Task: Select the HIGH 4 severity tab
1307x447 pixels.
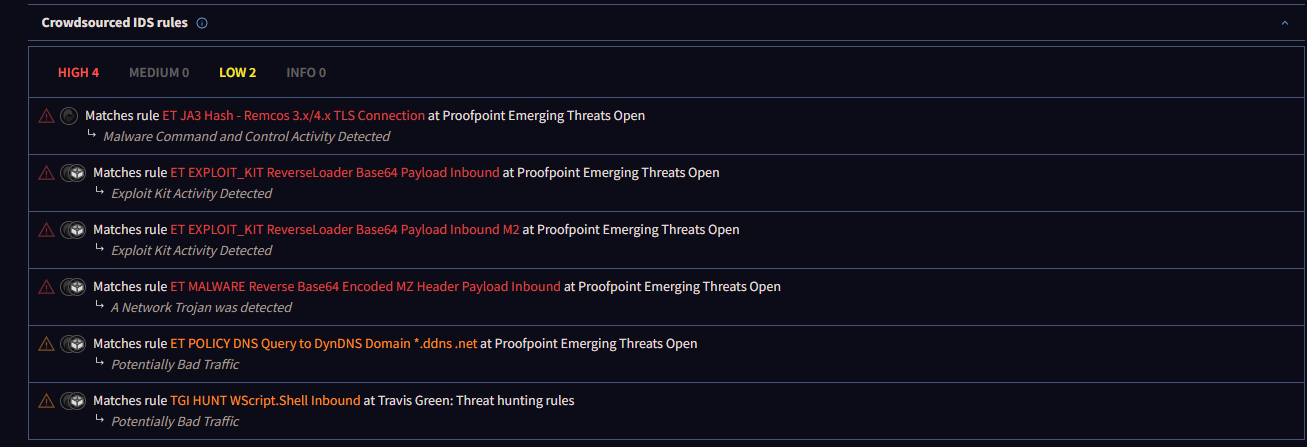Action: [79, 73]
